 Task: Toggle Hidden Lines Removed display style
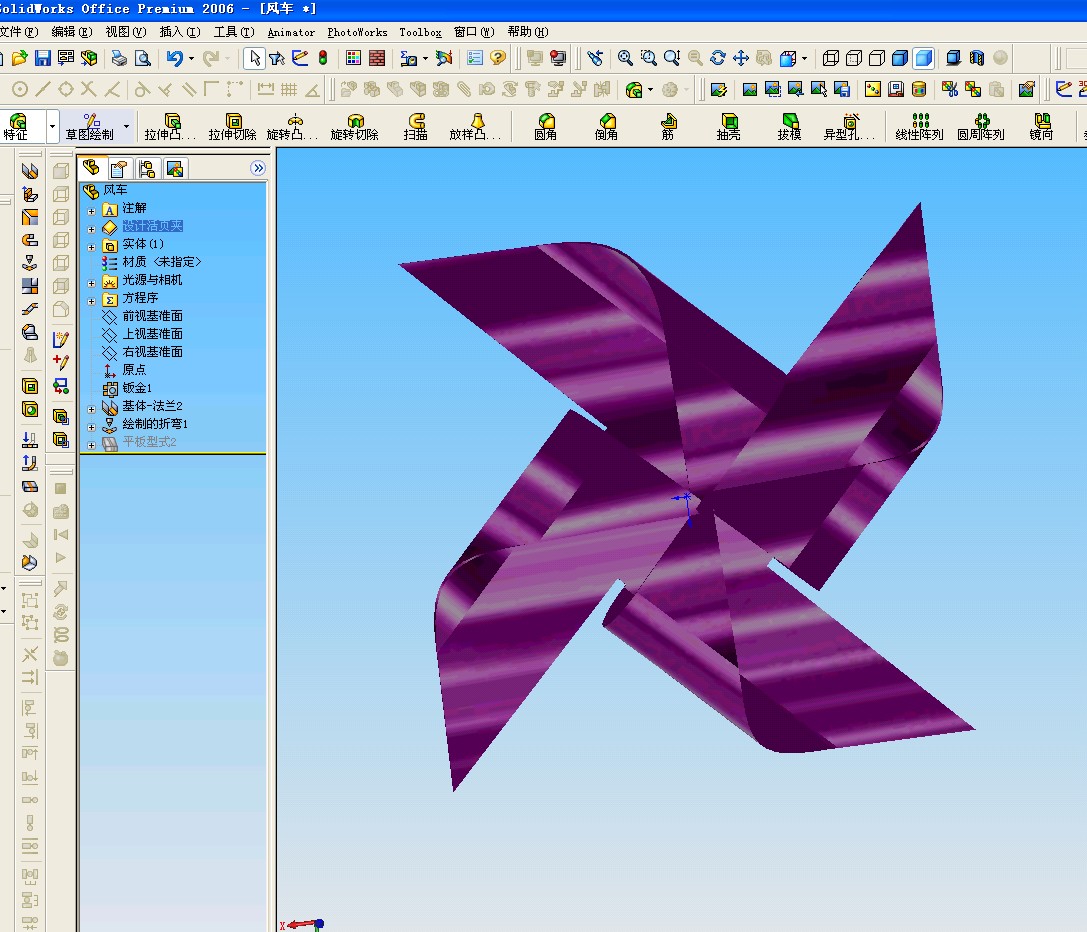pos(876,58)
